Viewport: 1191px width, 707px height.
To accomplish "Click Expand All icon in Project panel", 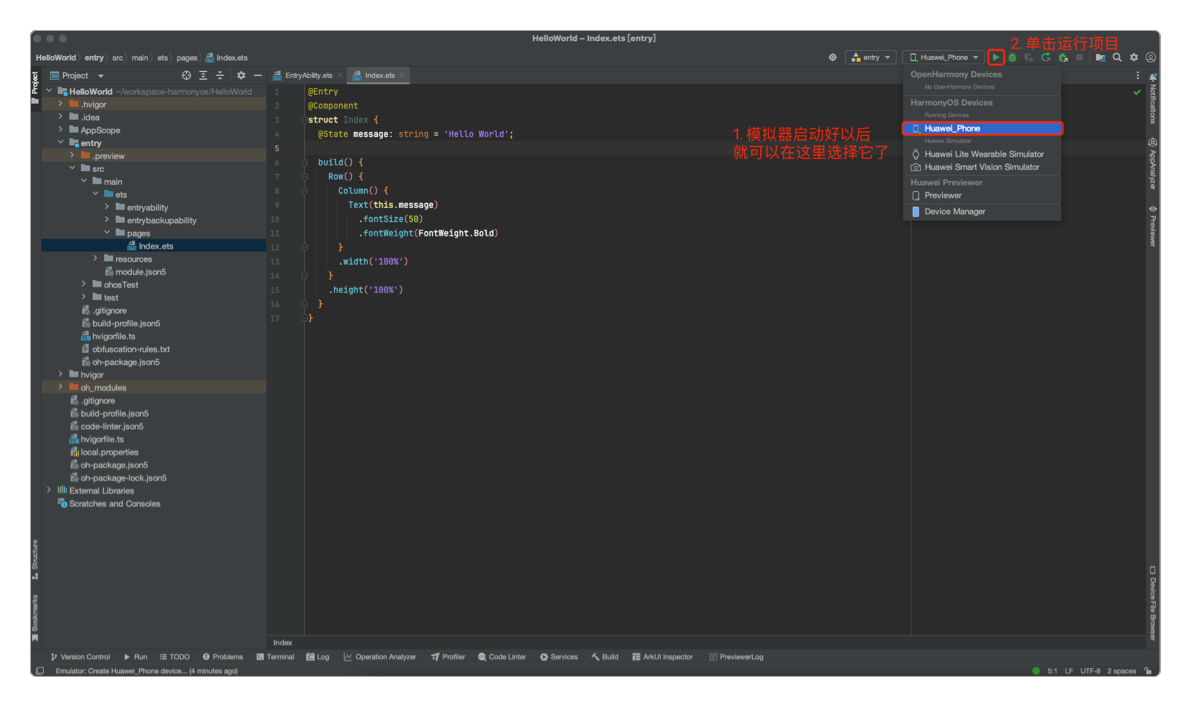I will (x=203, y=76).
